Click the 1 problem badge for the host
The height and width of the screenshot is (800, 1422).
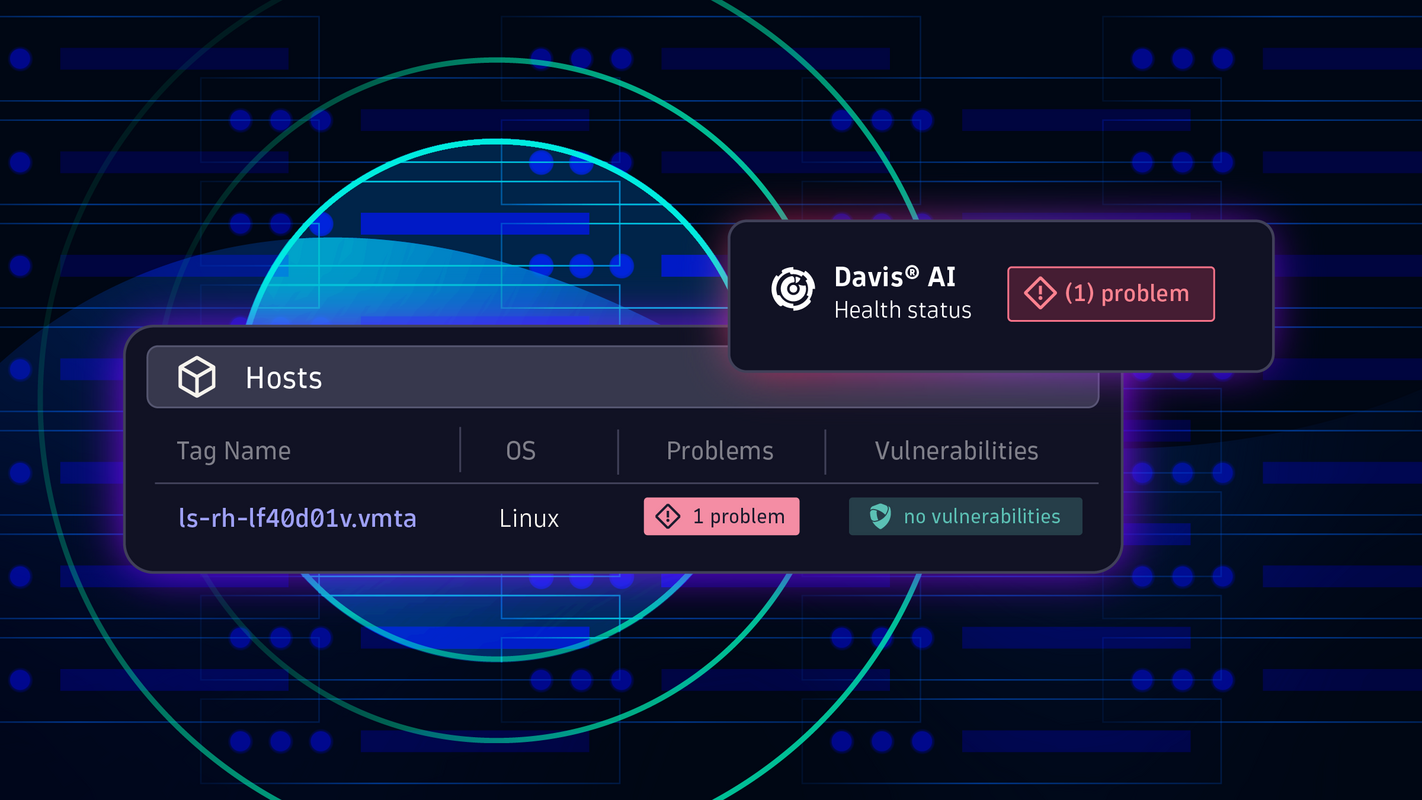pyautogui.click(x=721, y=516)
